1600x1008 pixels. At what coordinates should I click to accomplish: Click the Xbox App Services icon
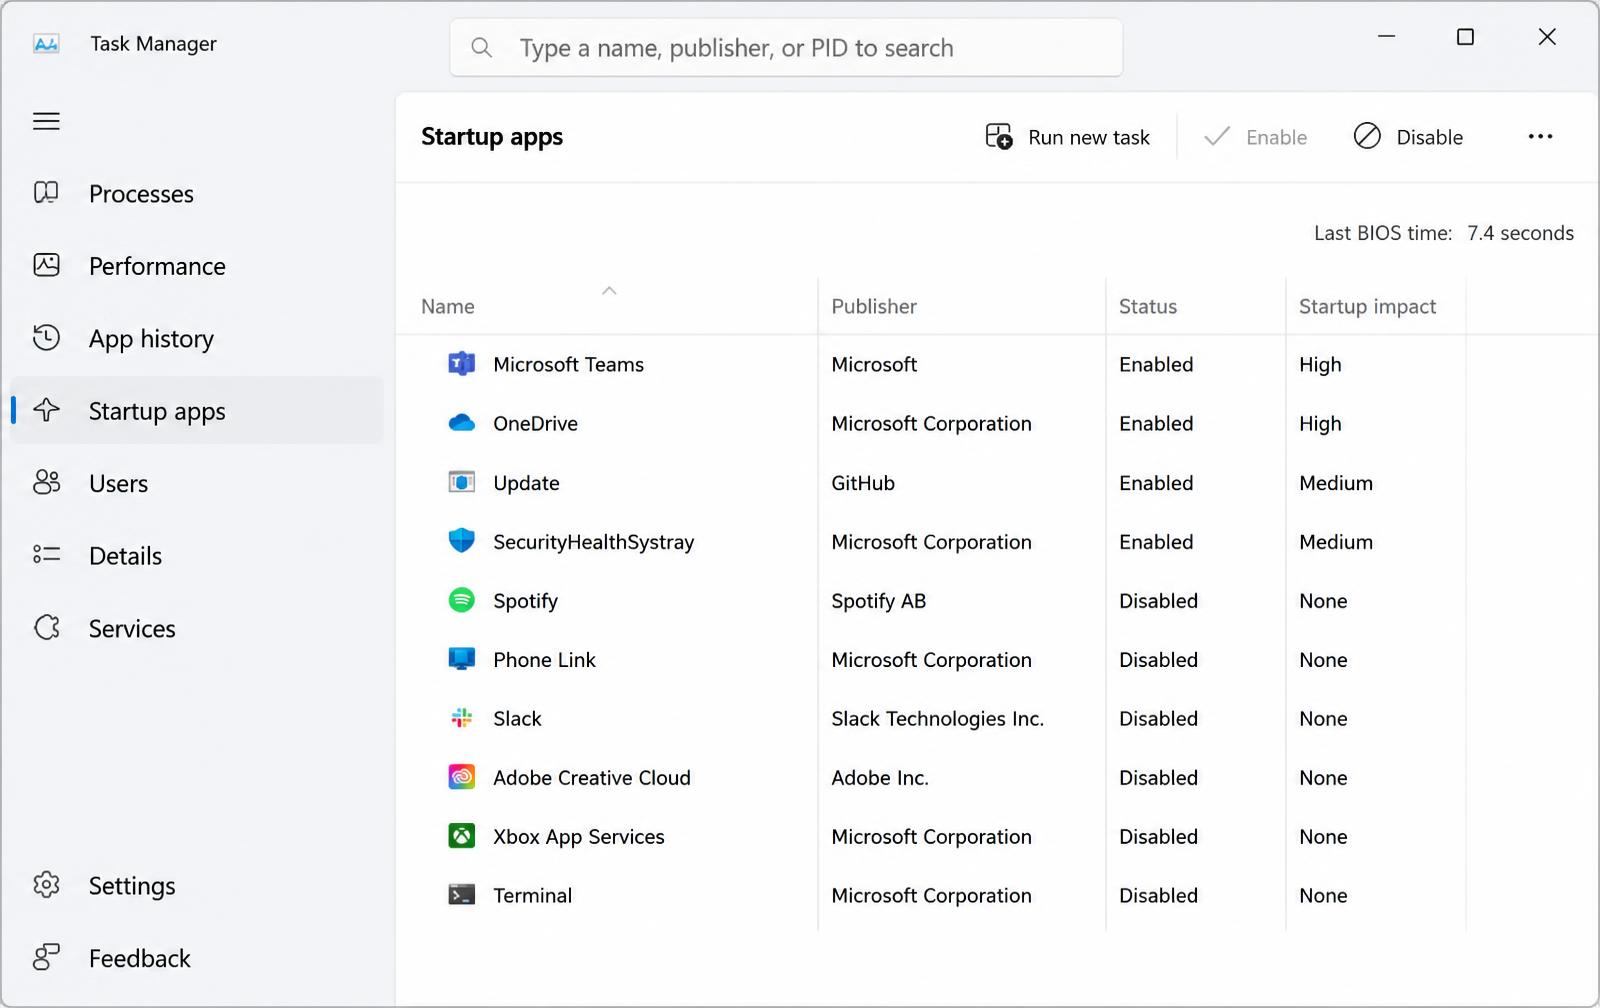click(x=461, y=836)
